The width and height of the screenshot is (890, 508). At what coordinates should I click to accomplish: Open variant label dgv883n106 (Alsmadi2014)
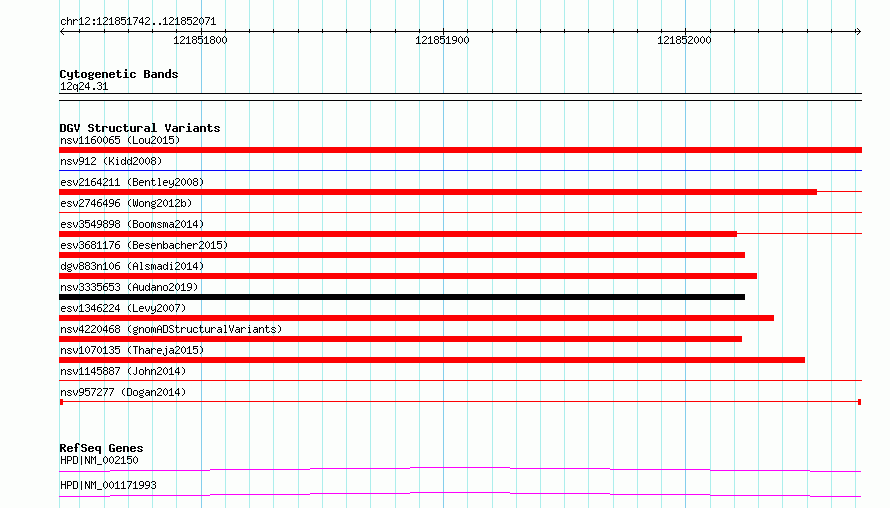132,266
